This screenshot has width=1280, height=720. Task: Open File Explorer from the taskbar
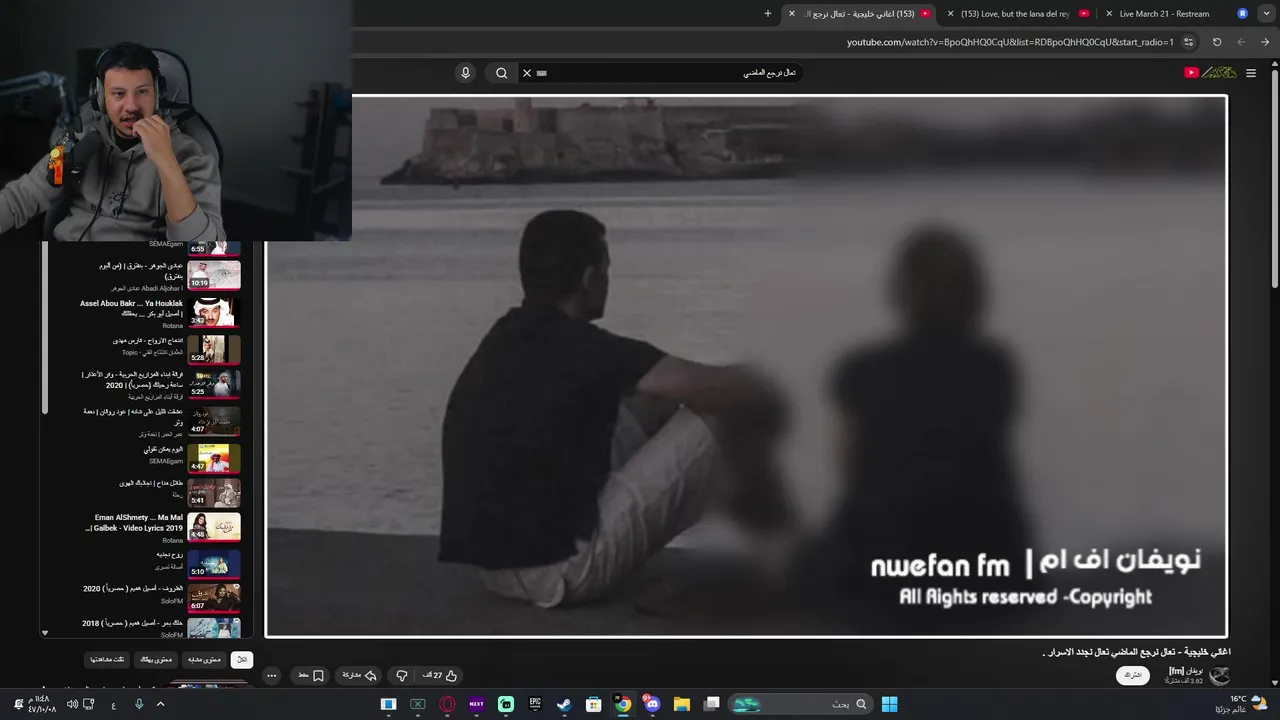coord(682,704)
